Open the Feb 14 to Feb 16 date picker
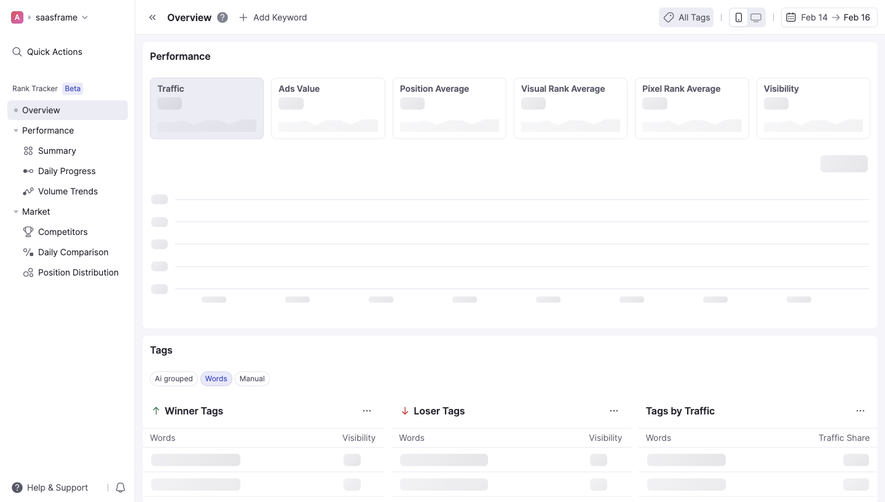 point(829,18)
